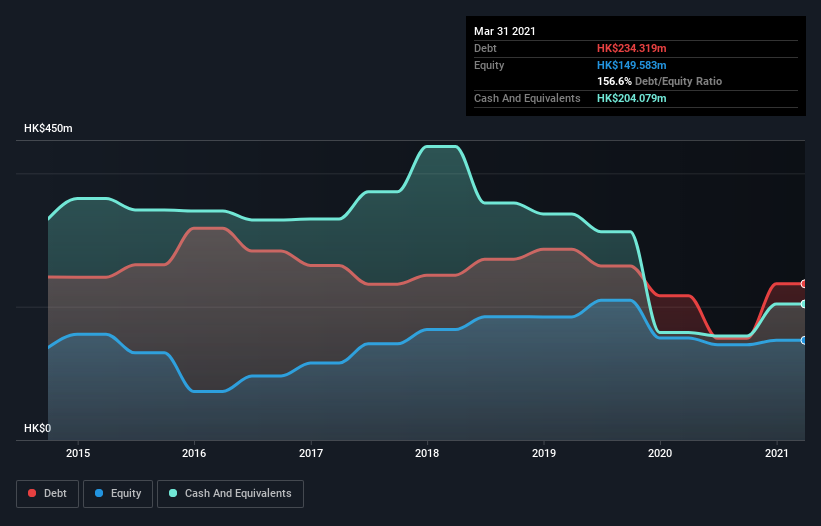Click the 2015 x-axis label
Viewport: 821px width, 526px height.
(78, 453)
